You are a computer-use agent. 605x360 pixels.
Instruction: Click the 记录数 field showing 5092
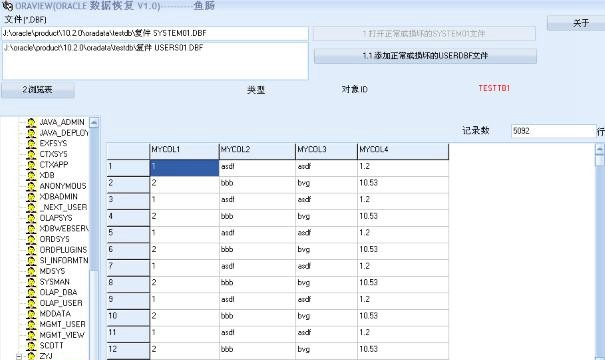coord(554,131)
